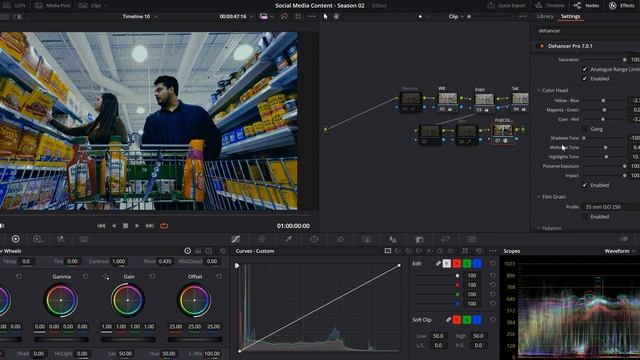The image size is (640, 360).
Task: Collapse the Film Grain section
Action: coord(539,197)
